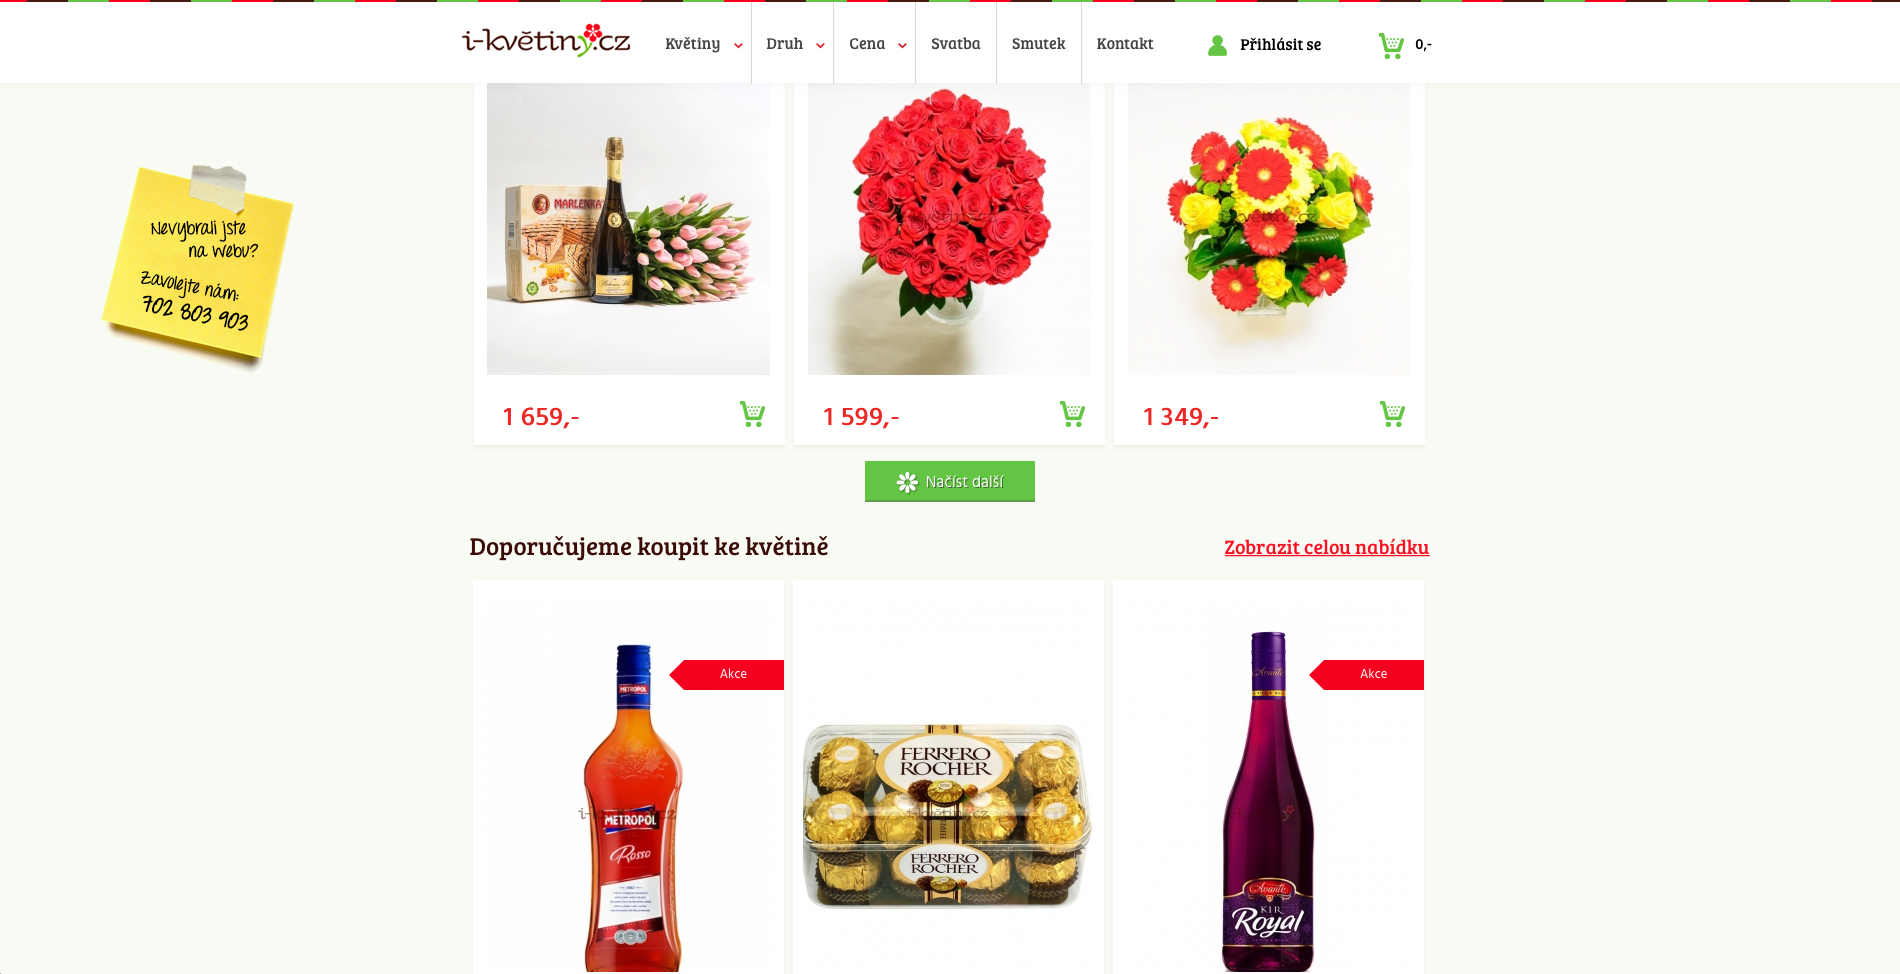Image resolution: width=1900 pixels, height=974 pixels.
Task: Click the user profile icon beside Přihlásit se
Action: pyautogui.click(x=1217, y=45)
